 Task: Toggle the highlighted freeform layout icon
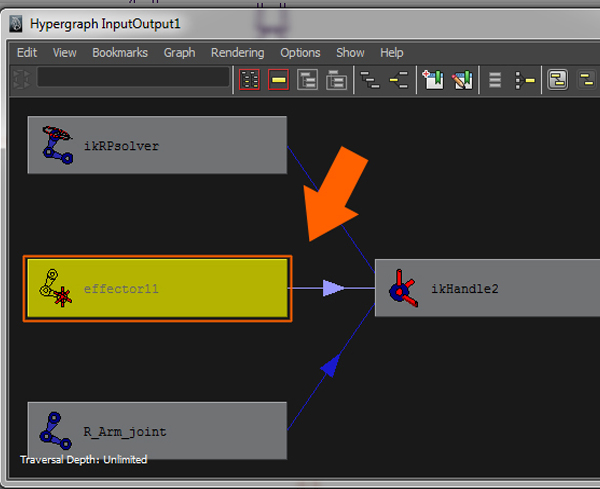558,80
